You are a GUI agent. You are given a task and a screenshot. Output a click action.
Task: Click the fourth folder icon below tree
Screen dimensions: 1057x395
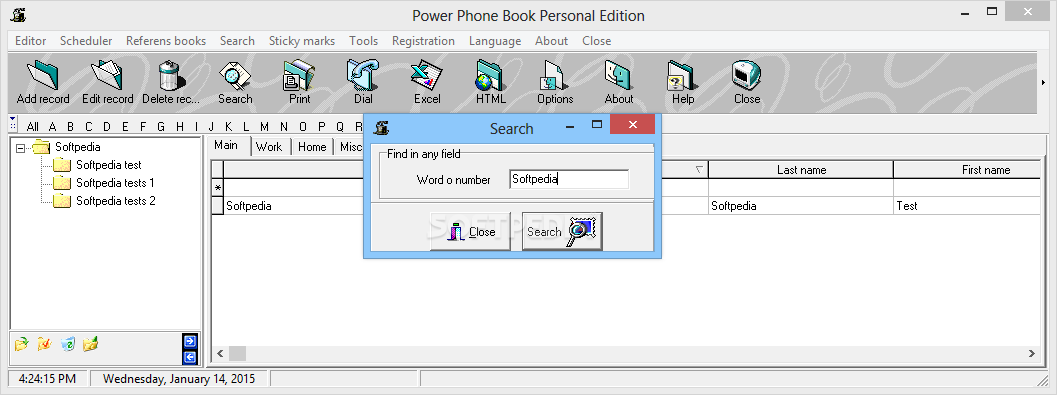click(x=90, y=344)
